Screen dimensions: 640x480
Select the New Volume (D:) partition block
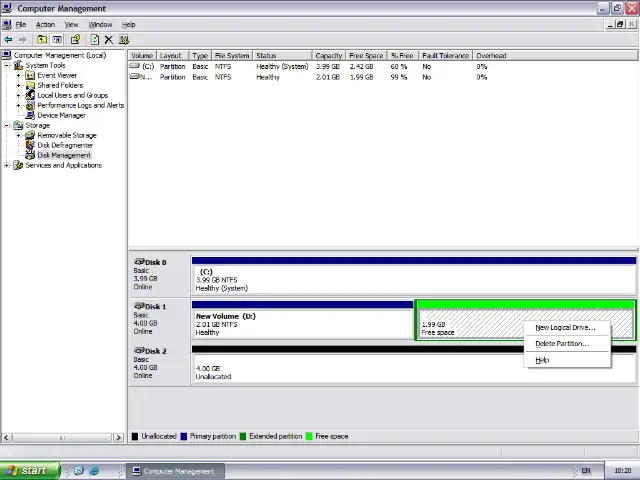(302, 320)
